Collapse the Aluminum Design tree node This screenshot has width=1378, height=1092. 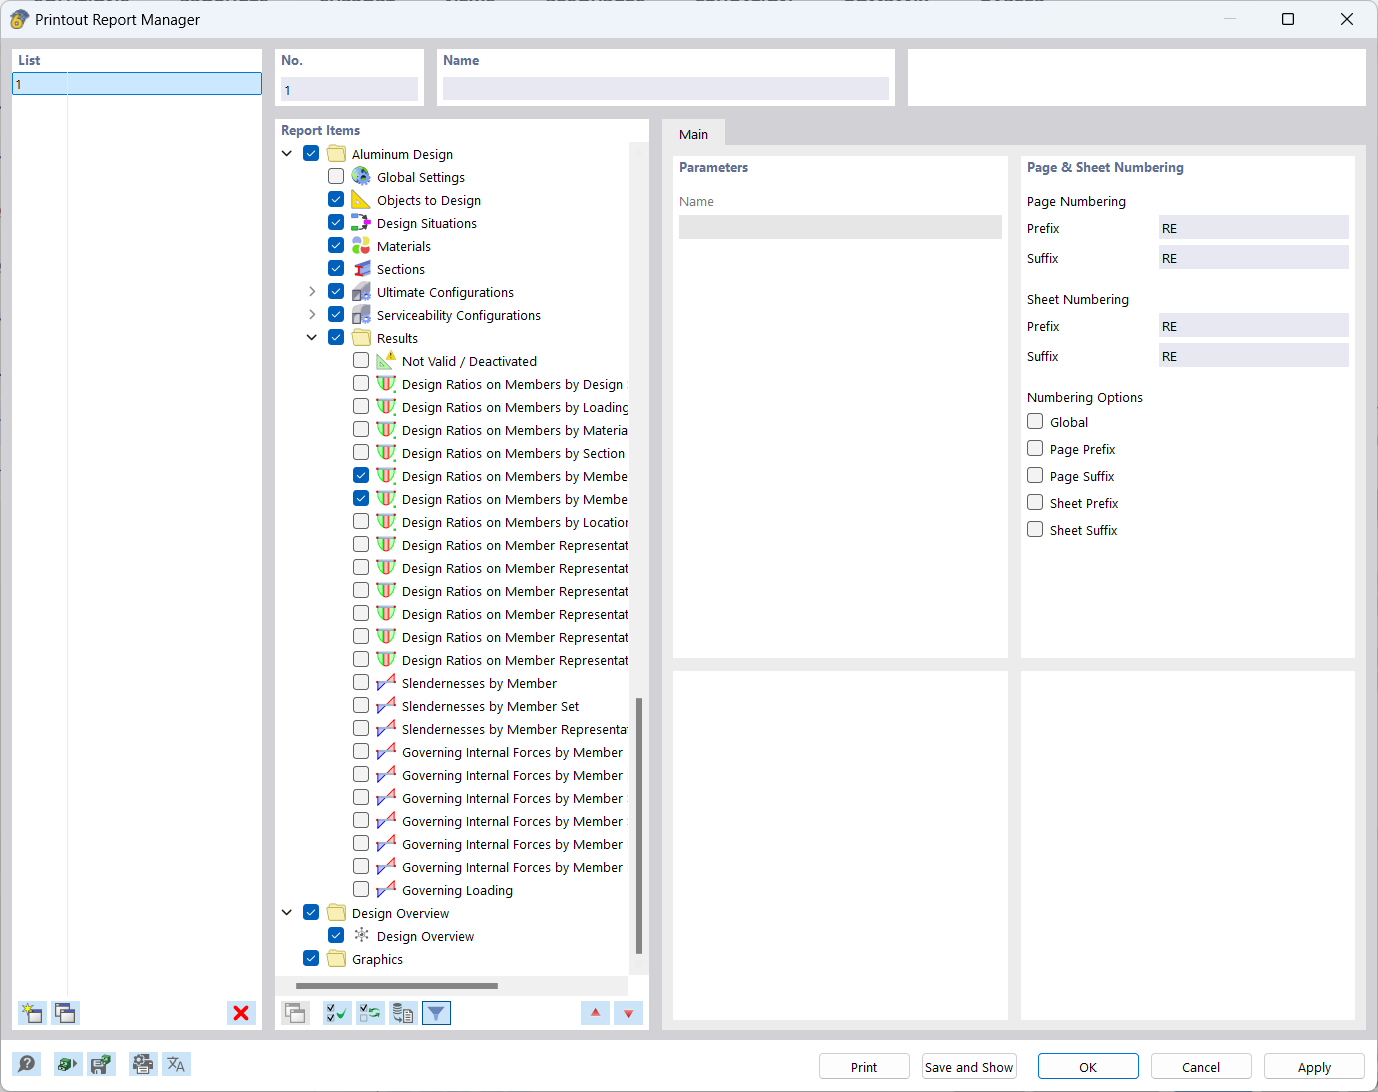[287, 153]
